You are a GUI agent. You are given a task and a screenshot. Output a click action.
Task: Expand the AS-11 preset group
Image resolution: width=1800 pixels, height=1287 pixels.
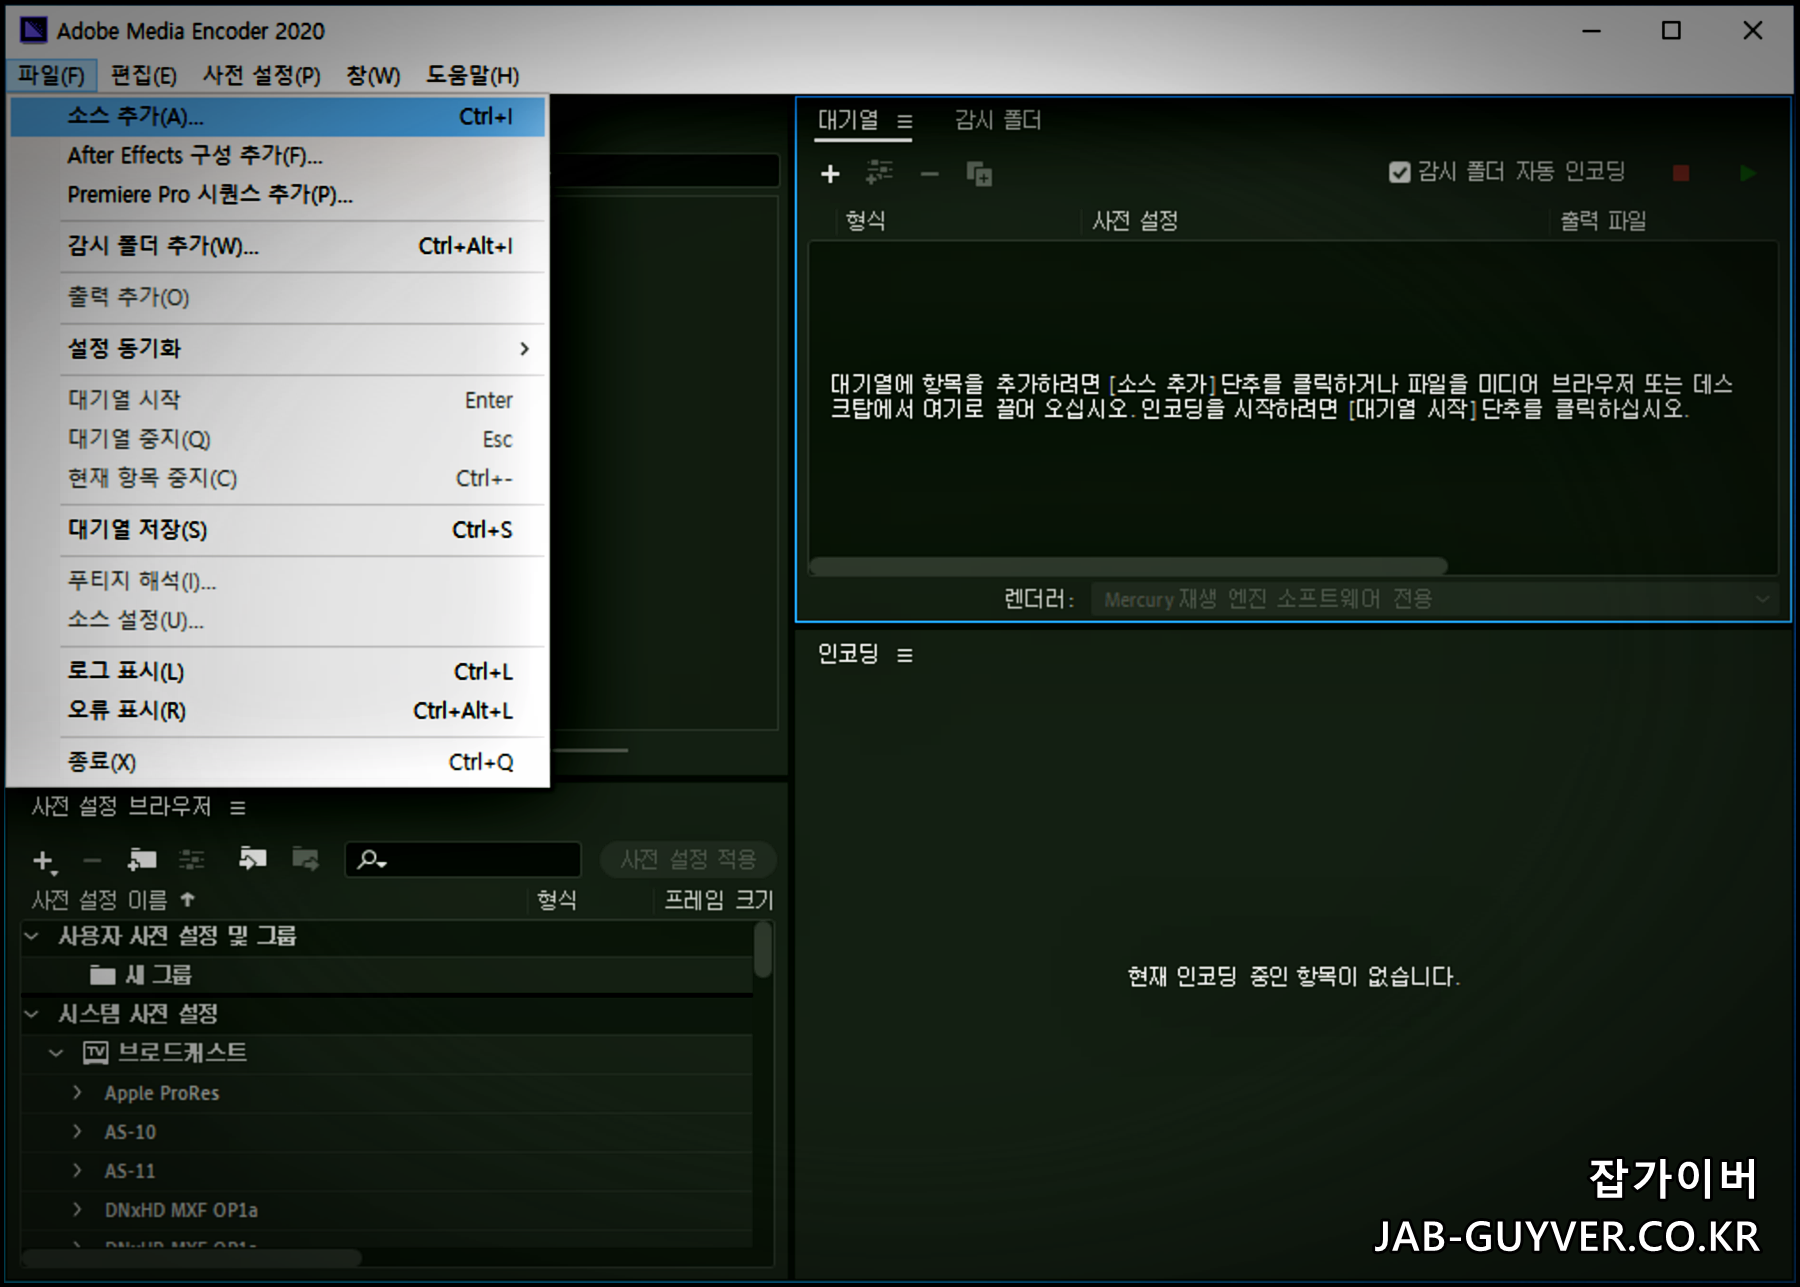tap(77, 1171)
